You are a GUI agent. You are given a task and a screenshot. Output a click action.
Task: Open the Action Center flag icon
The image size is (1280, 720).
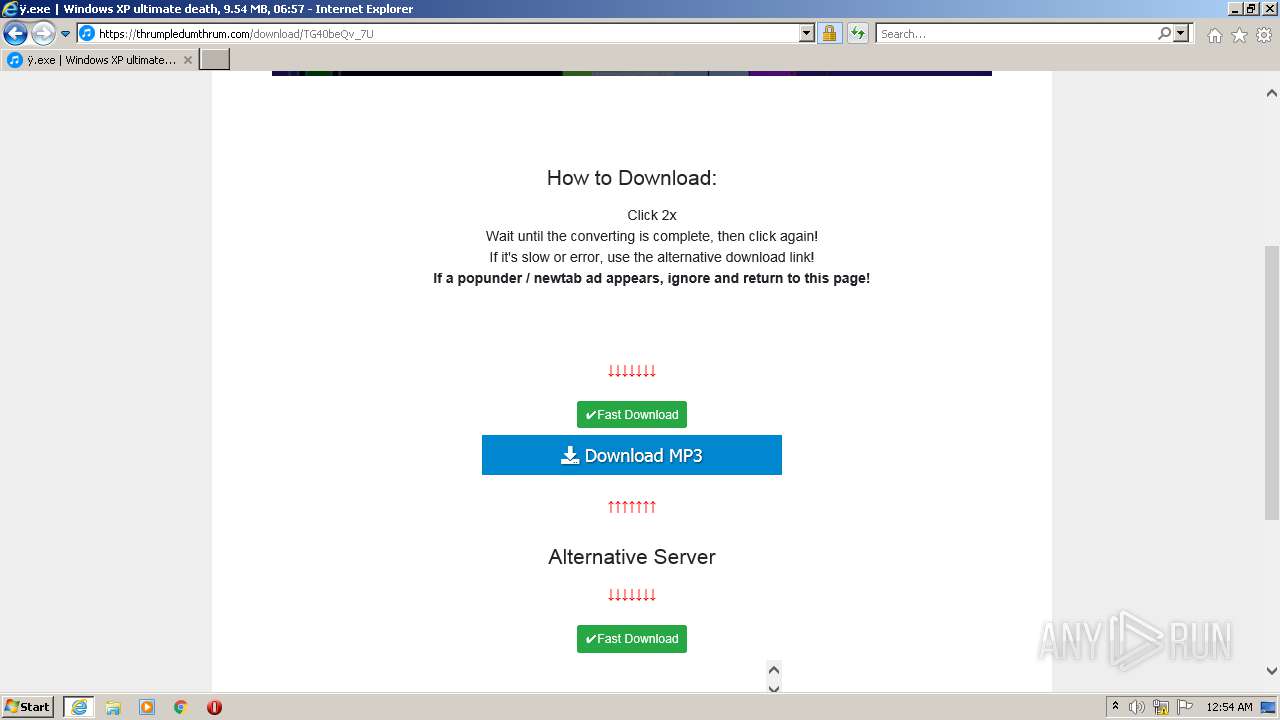click(x=1185, y=707)
